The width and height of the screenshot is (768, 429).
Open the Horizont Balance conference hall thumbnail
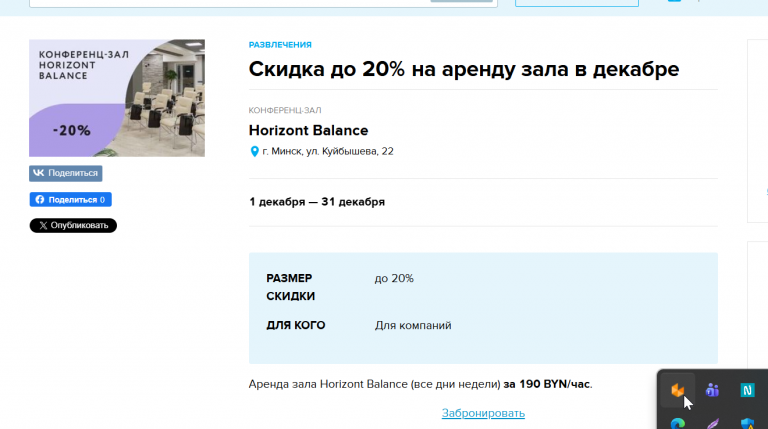(x=117, y=98)
